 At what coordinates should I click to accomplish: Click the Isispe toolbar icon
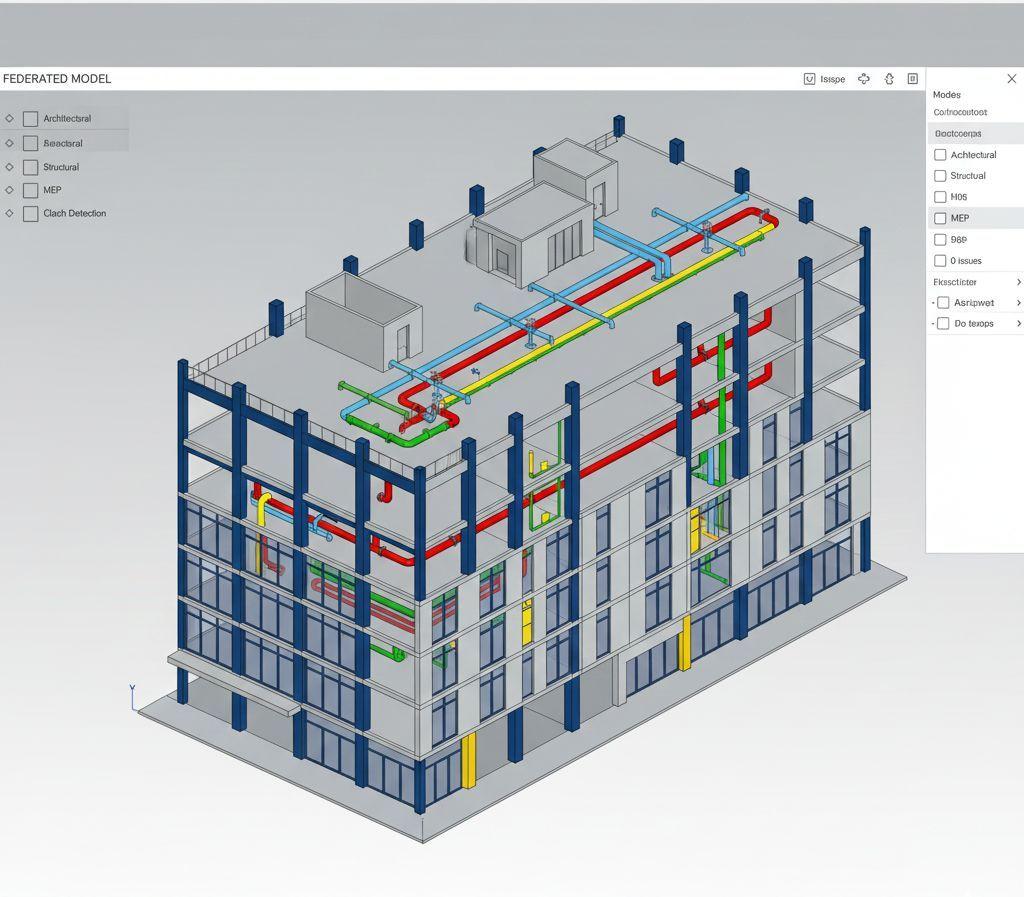pyautogui.click(x=809, y=79)
